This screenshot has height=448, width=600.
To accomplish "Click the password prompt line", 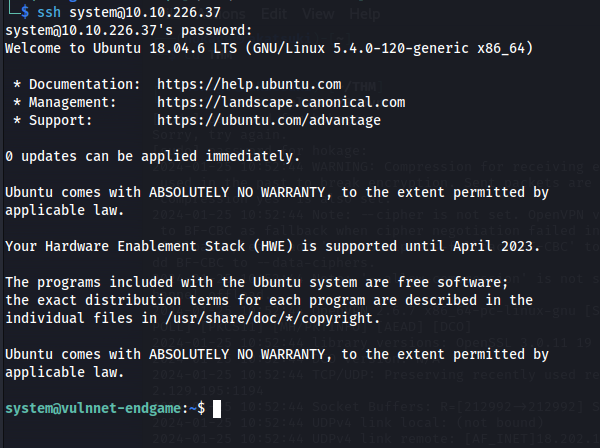I will pos(129,30).
